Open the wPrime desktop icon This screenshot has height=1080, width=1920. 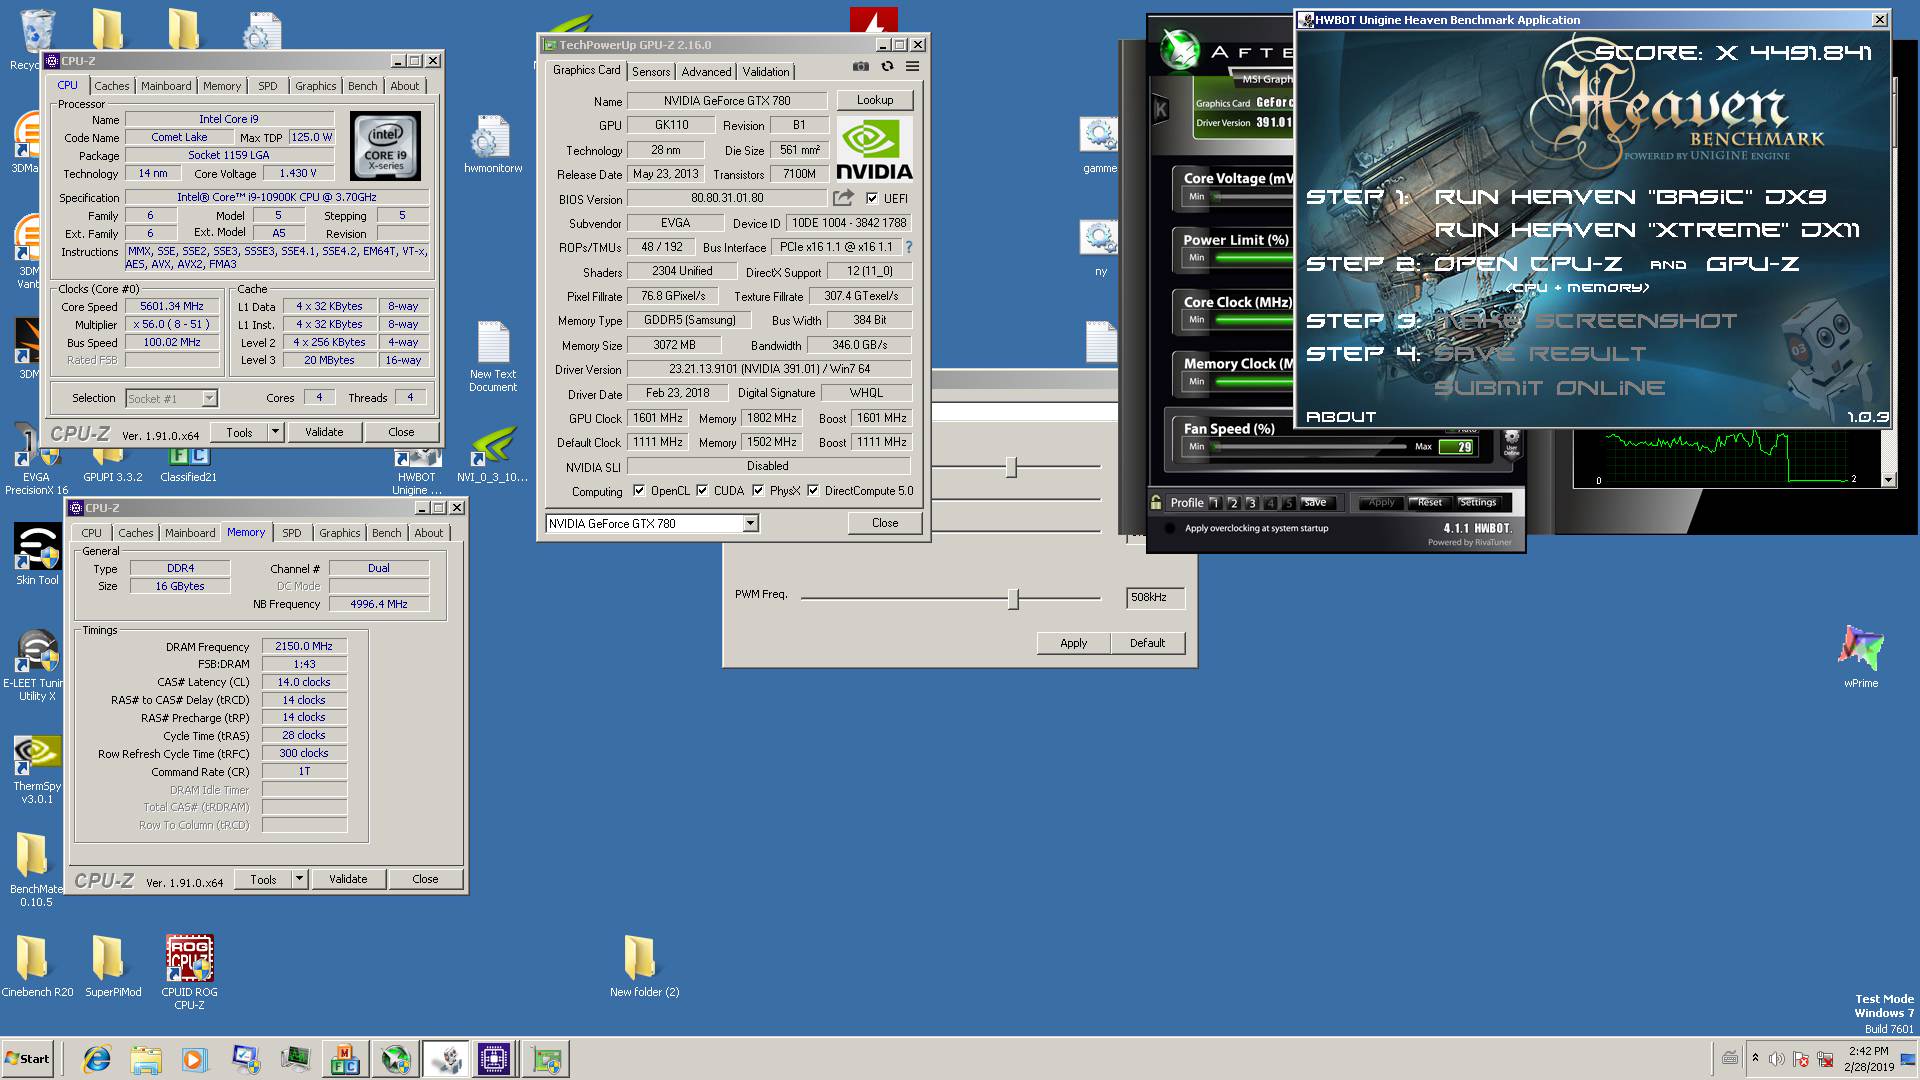[1860, 657]
